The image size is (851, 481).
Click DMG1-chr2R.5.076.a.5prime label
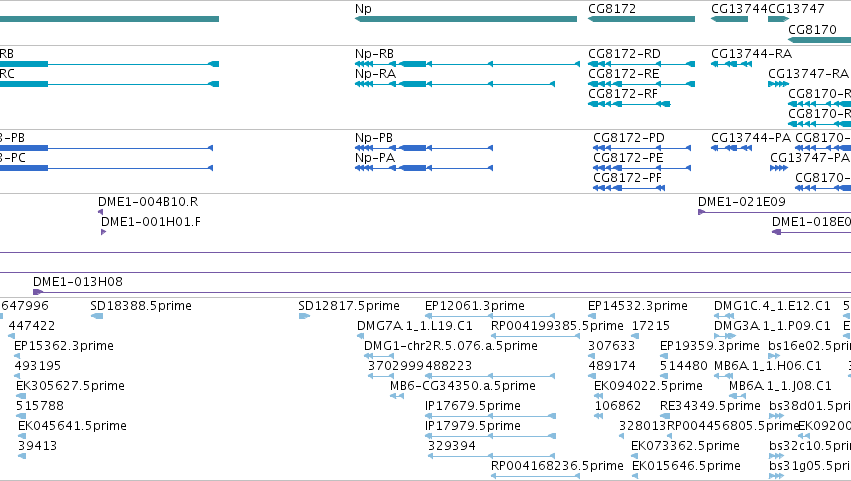[x=450, y=346]
